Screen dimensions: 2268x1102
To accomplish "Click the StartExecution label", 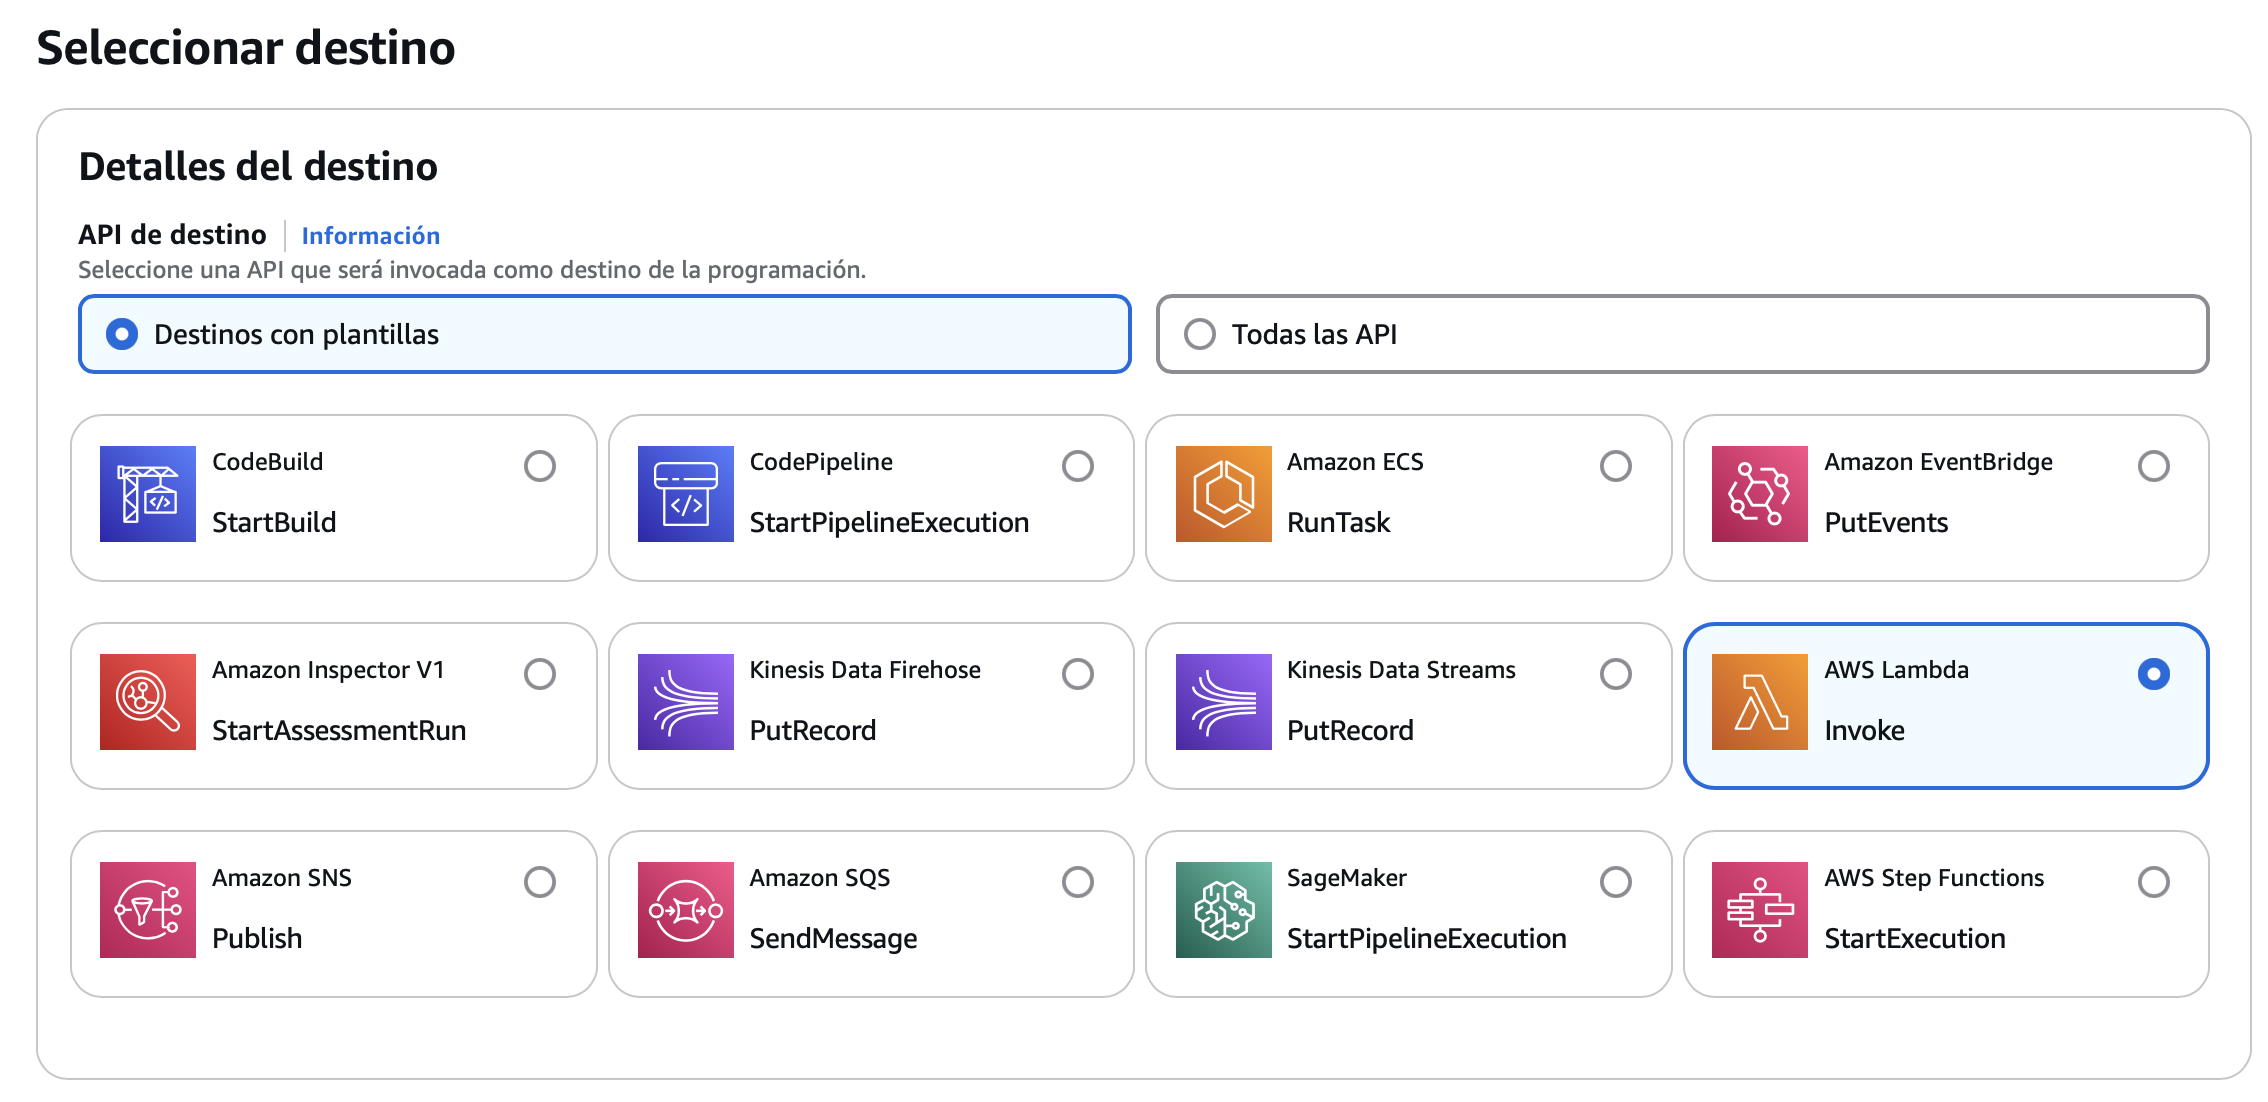I will (1915, 938).
